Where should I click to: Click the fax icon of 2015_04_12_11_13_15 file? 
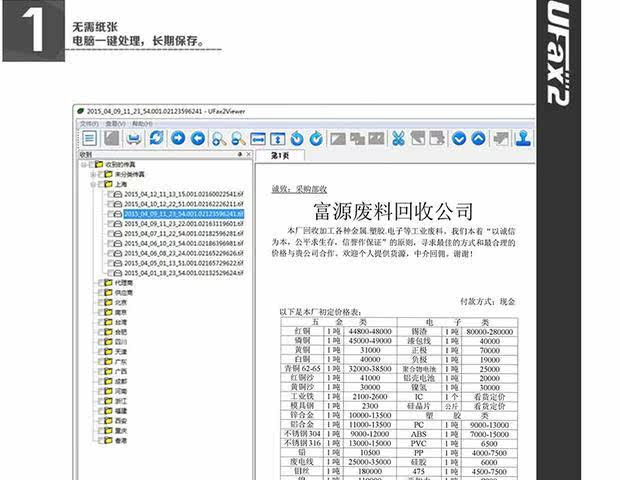click(118, 194)
